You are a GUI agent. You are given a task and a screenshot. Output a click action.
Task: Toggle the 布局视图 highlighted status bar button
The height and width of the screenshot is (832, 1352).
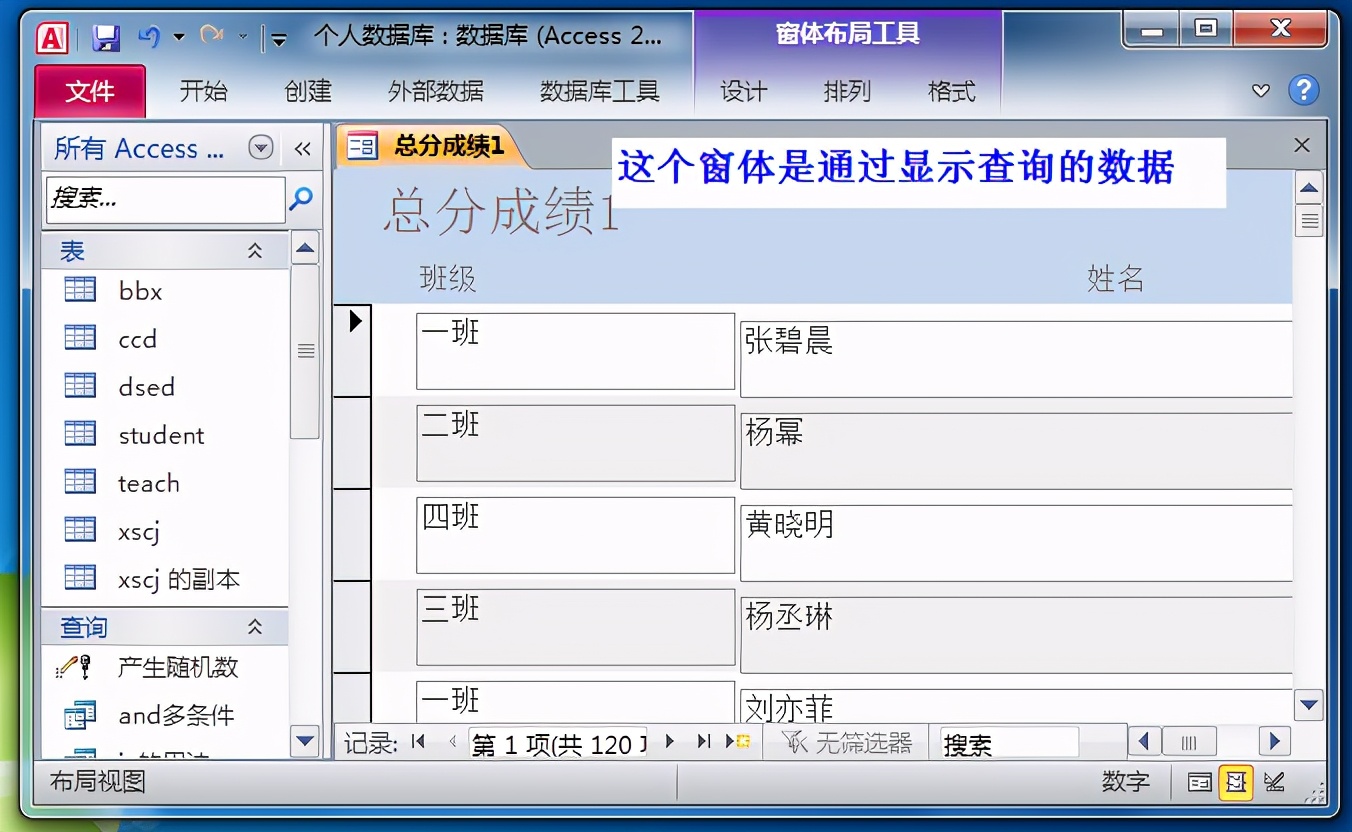1237,783
